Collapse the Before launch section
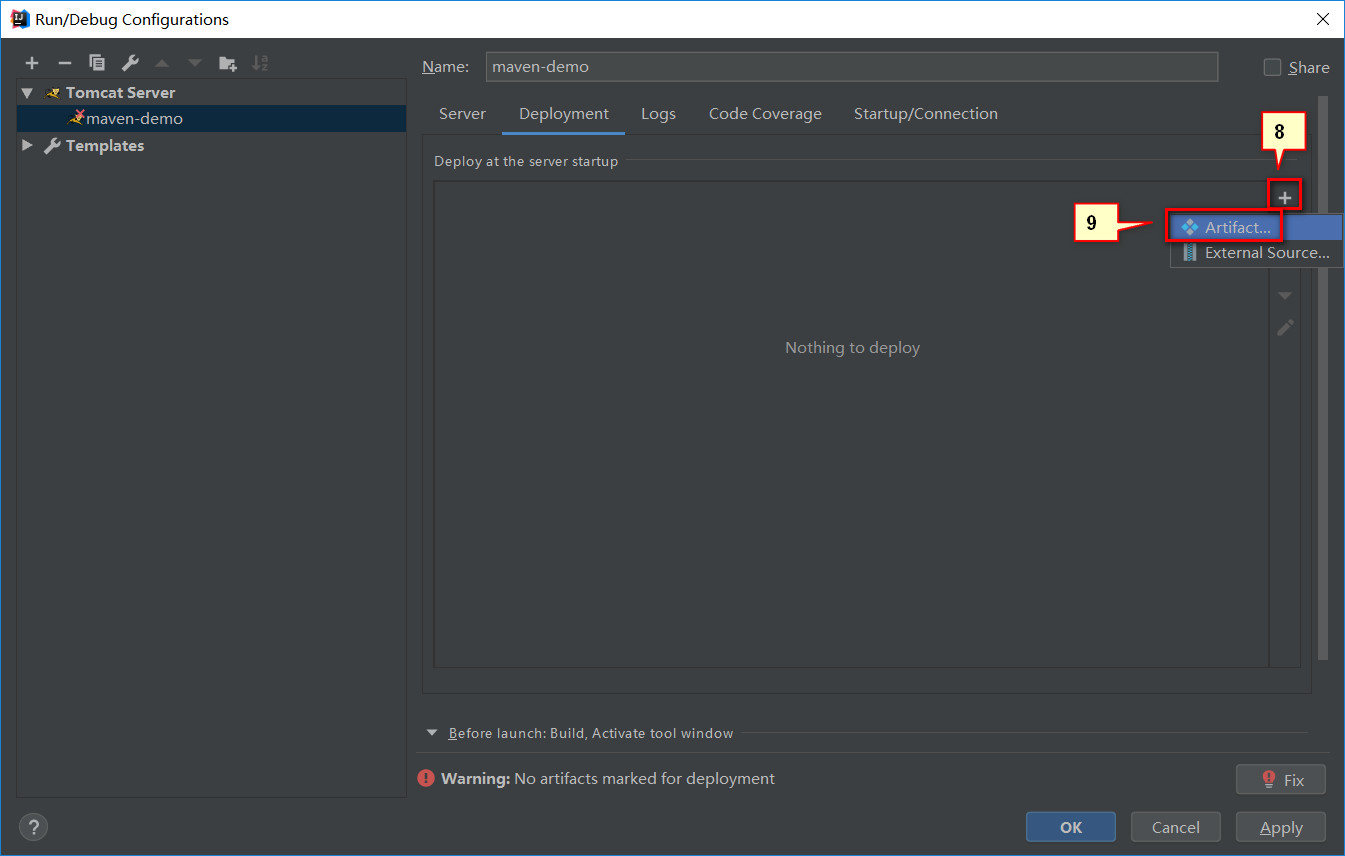The image size is (1345, 856). (x=432, y=733)
